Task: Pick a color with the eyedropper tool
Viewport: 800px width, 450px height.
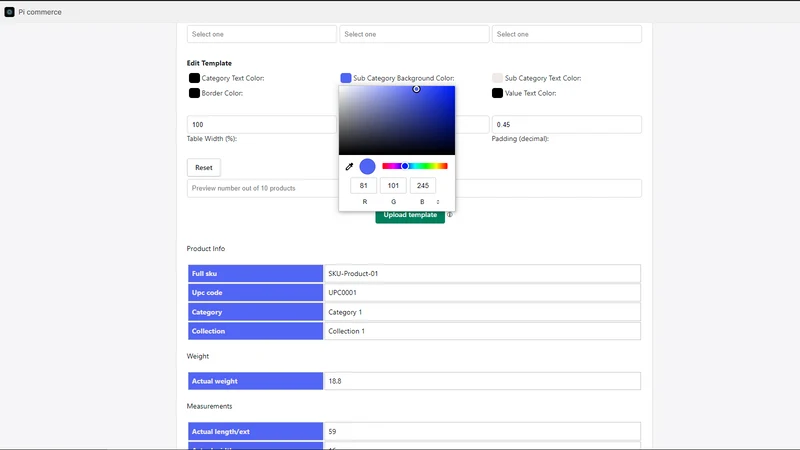Action: point(349,166)
